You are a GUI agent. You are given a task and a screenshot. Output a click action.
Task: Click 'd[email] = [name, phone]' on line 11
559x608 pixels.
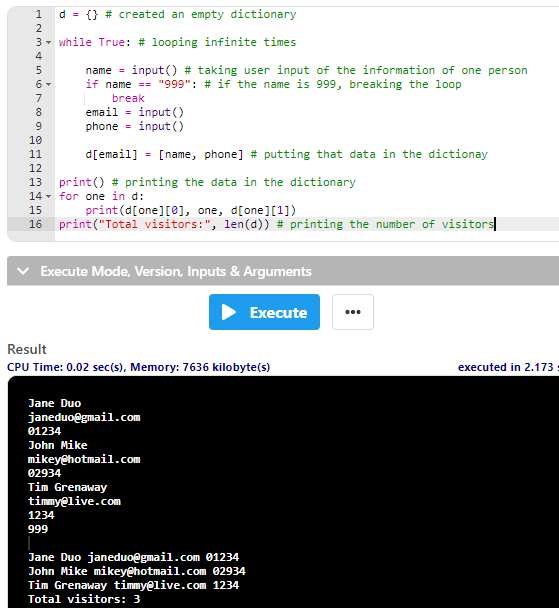164,154
